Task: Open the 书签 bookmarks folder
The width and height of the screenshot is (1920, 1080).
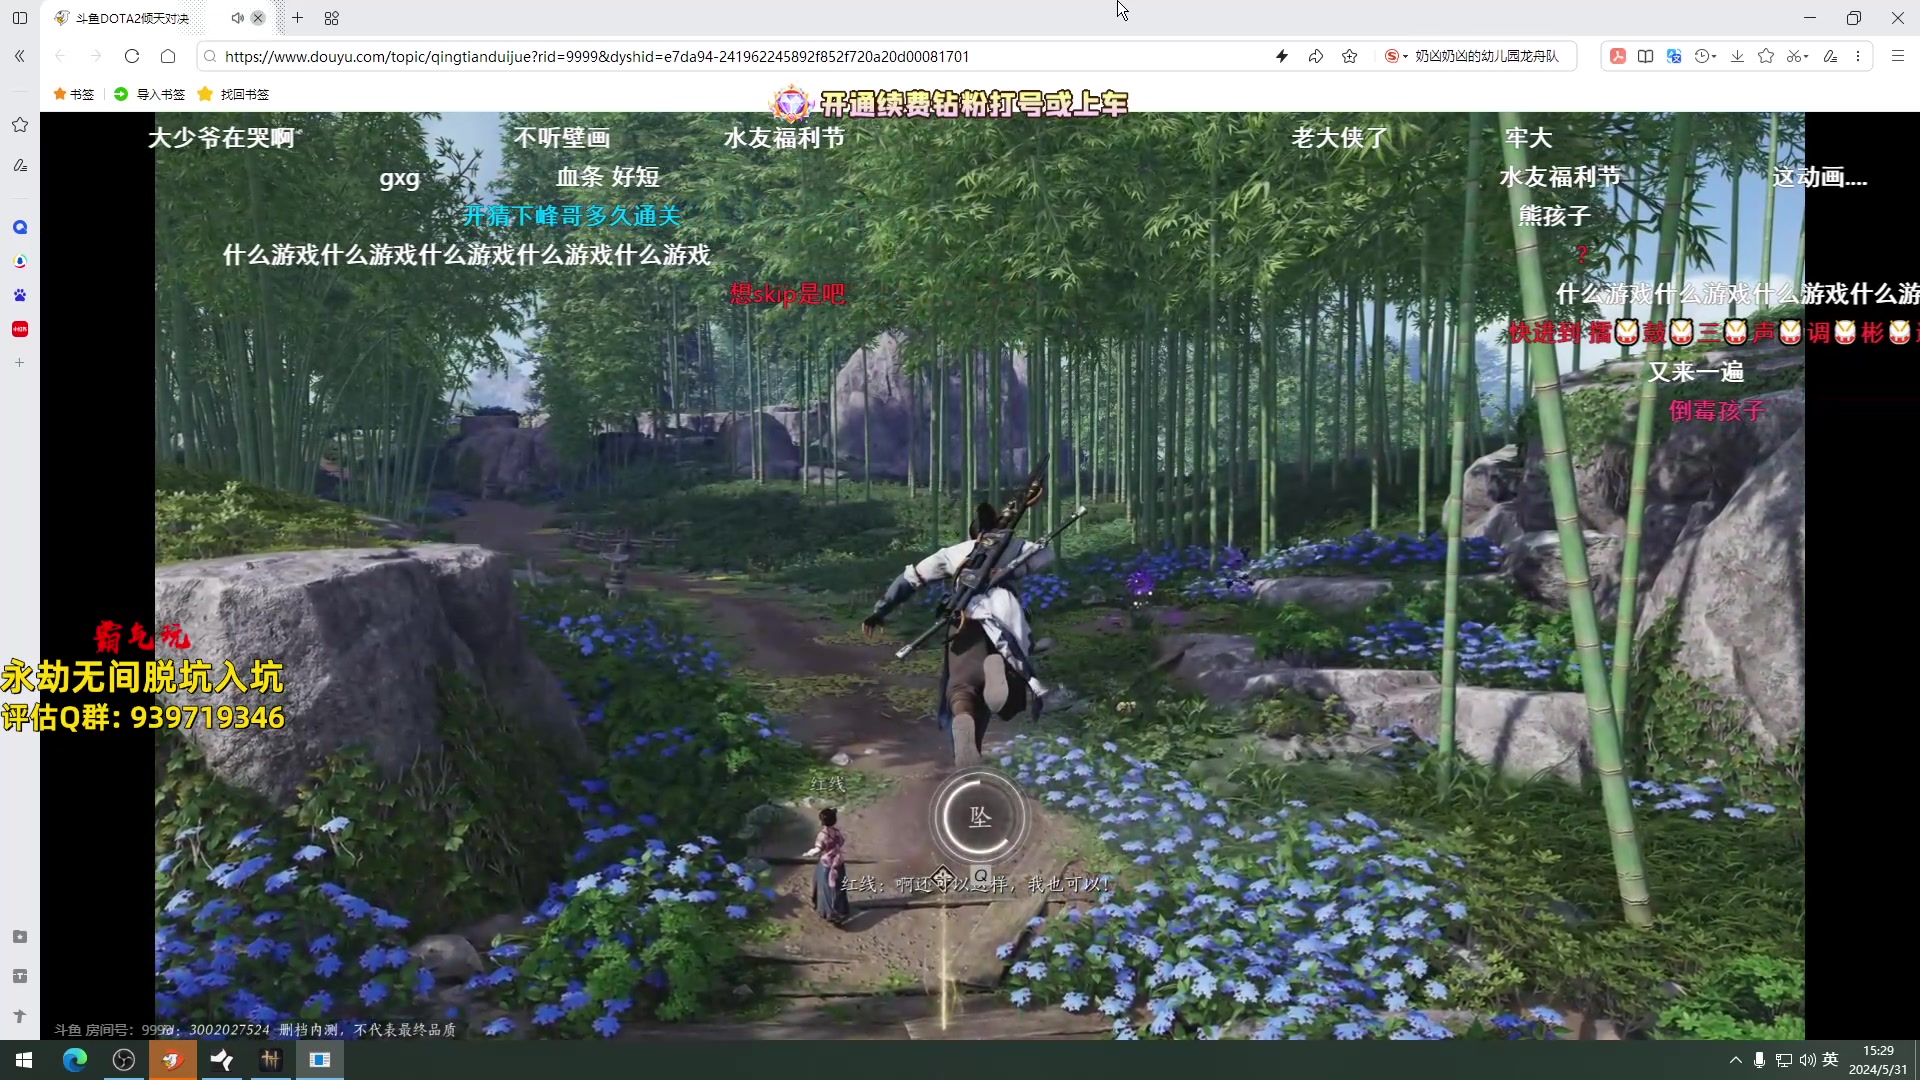Action: pyautogui.click(x=74, y=94)
